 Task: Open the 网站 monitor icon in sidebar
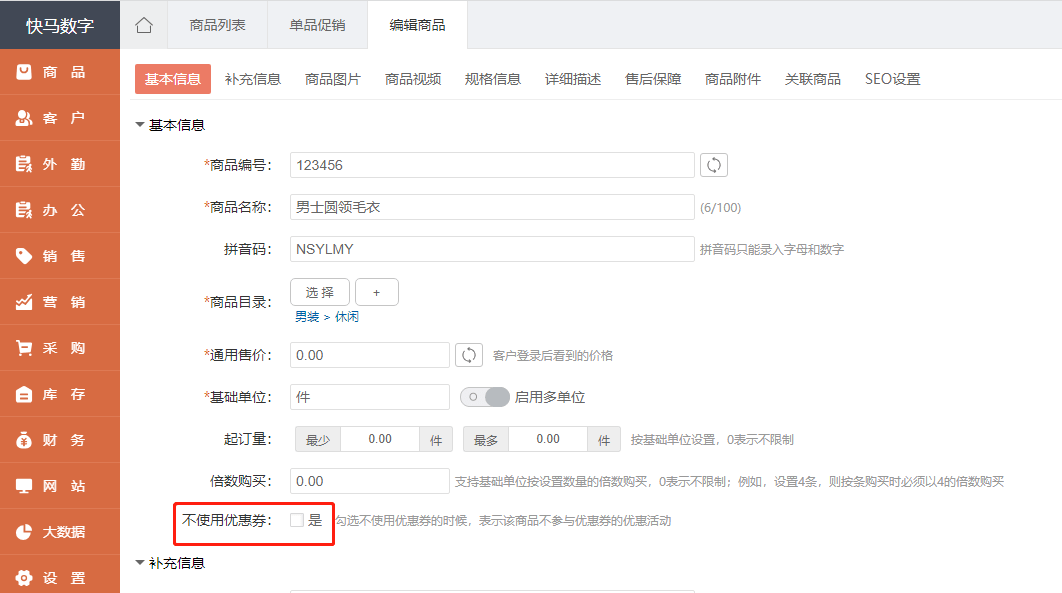[24, 486]
